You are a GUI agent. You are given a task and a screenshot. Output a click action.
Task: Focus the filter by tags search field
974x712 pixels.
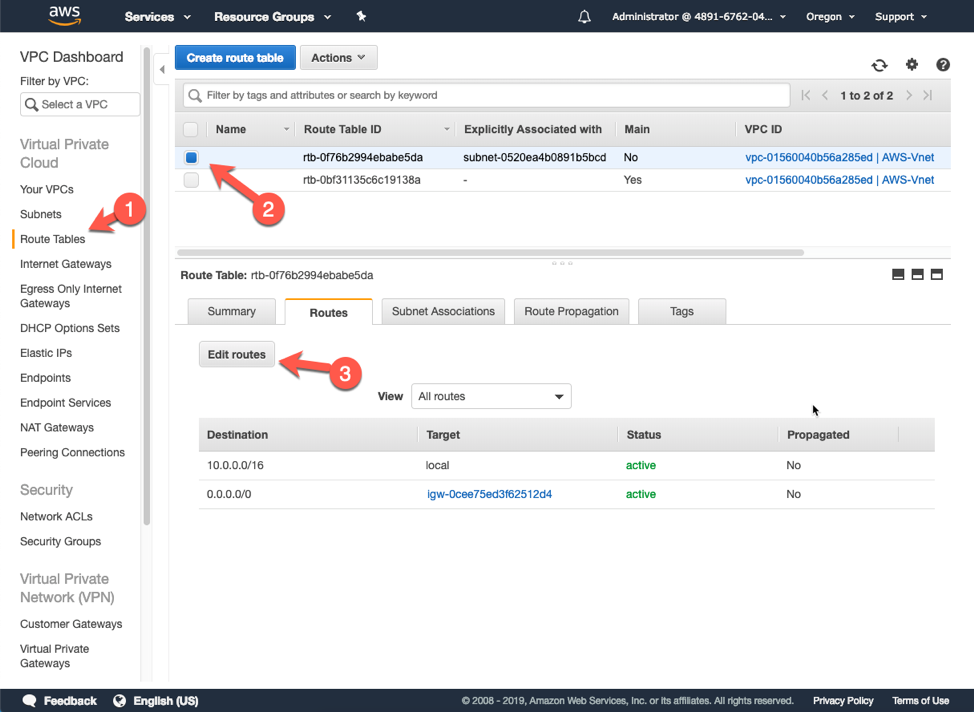tap(486, 96)
